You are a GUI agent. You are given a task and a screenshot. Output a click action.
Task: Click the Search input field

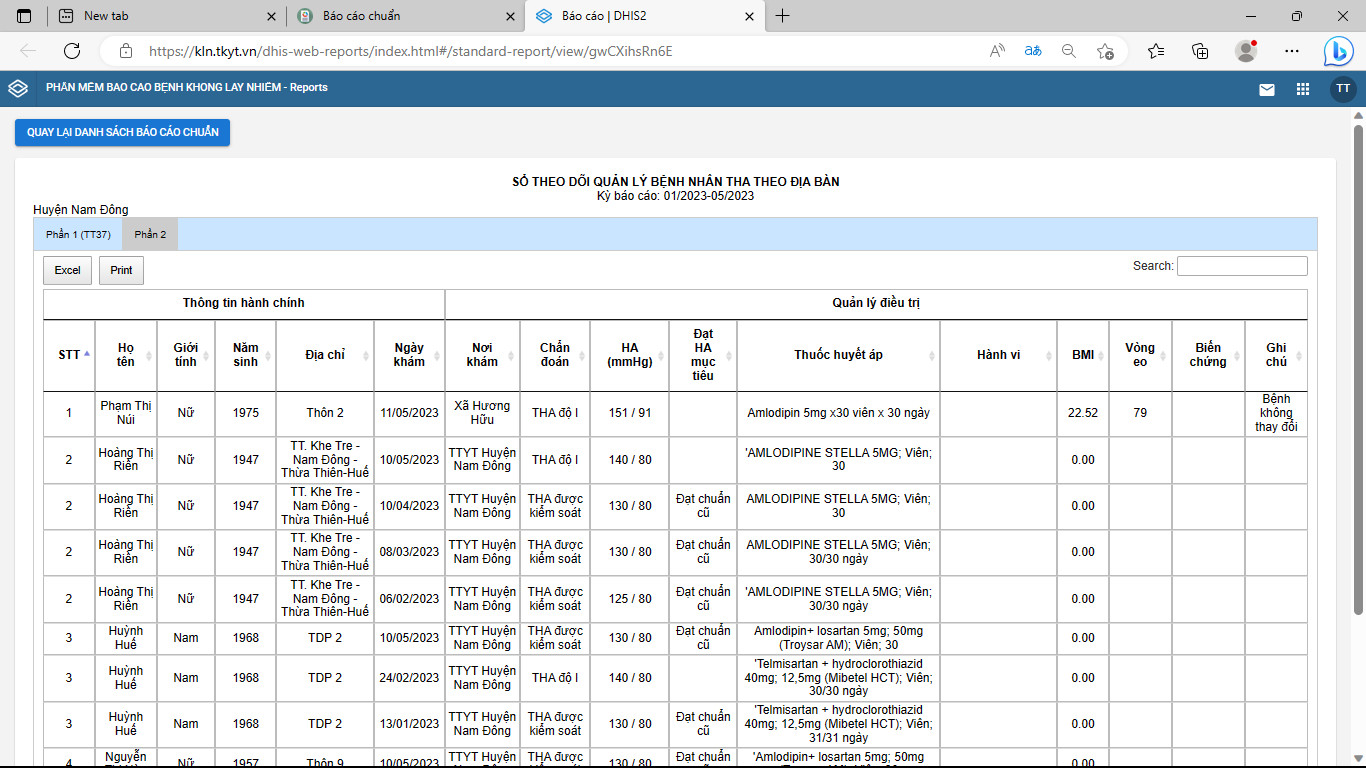point(1241,266)
